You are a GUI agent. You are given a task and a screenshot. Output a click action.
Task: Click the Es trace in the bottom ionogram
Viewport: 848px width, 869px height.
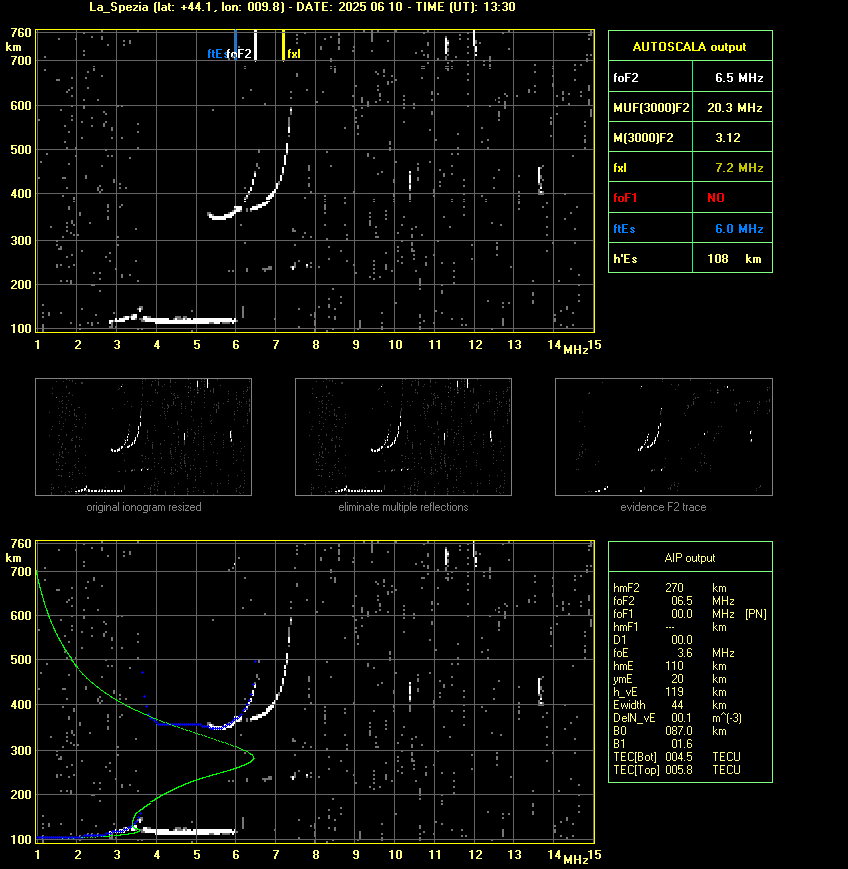pos(188,831)
